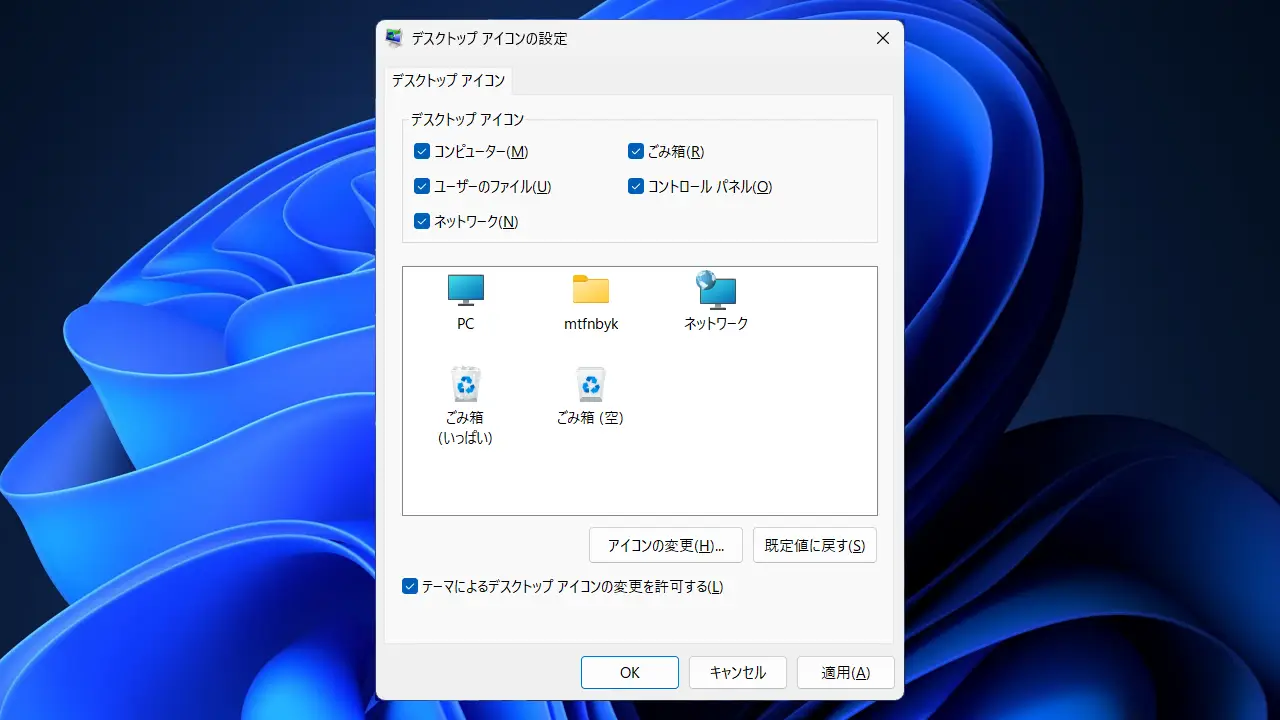This screenshot has height=720, width=1280.
Task: Select the PC monitor icon
Action: tap(466, 290)
